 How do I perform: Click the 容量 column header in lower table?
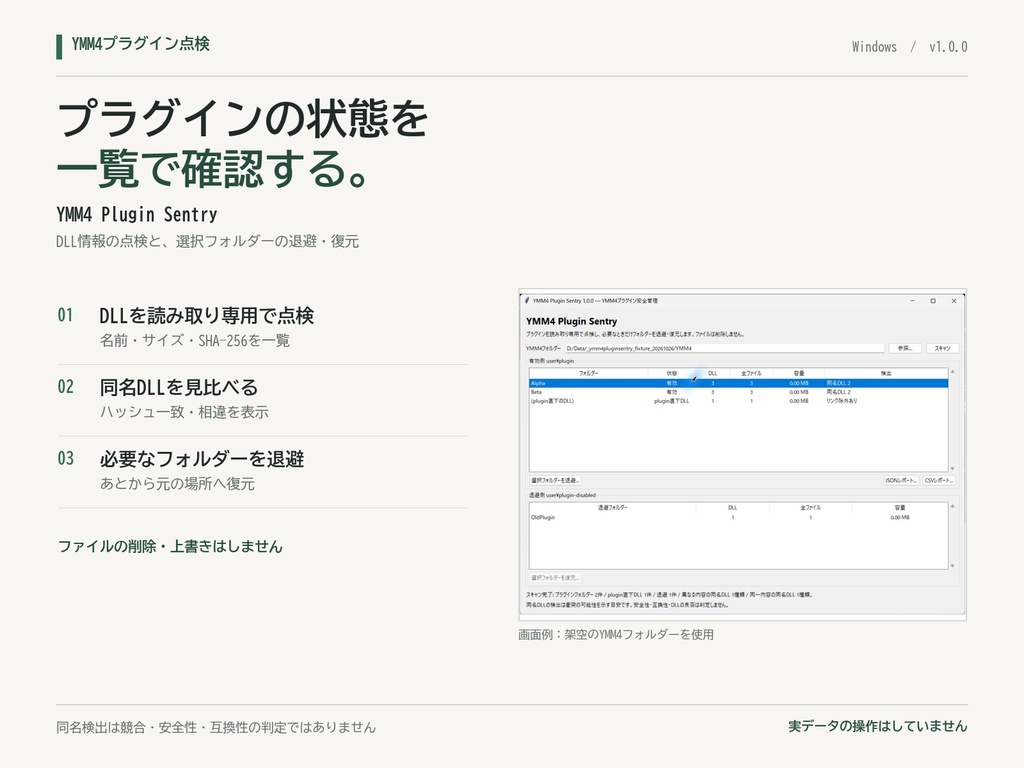click(x=900, y=507)
